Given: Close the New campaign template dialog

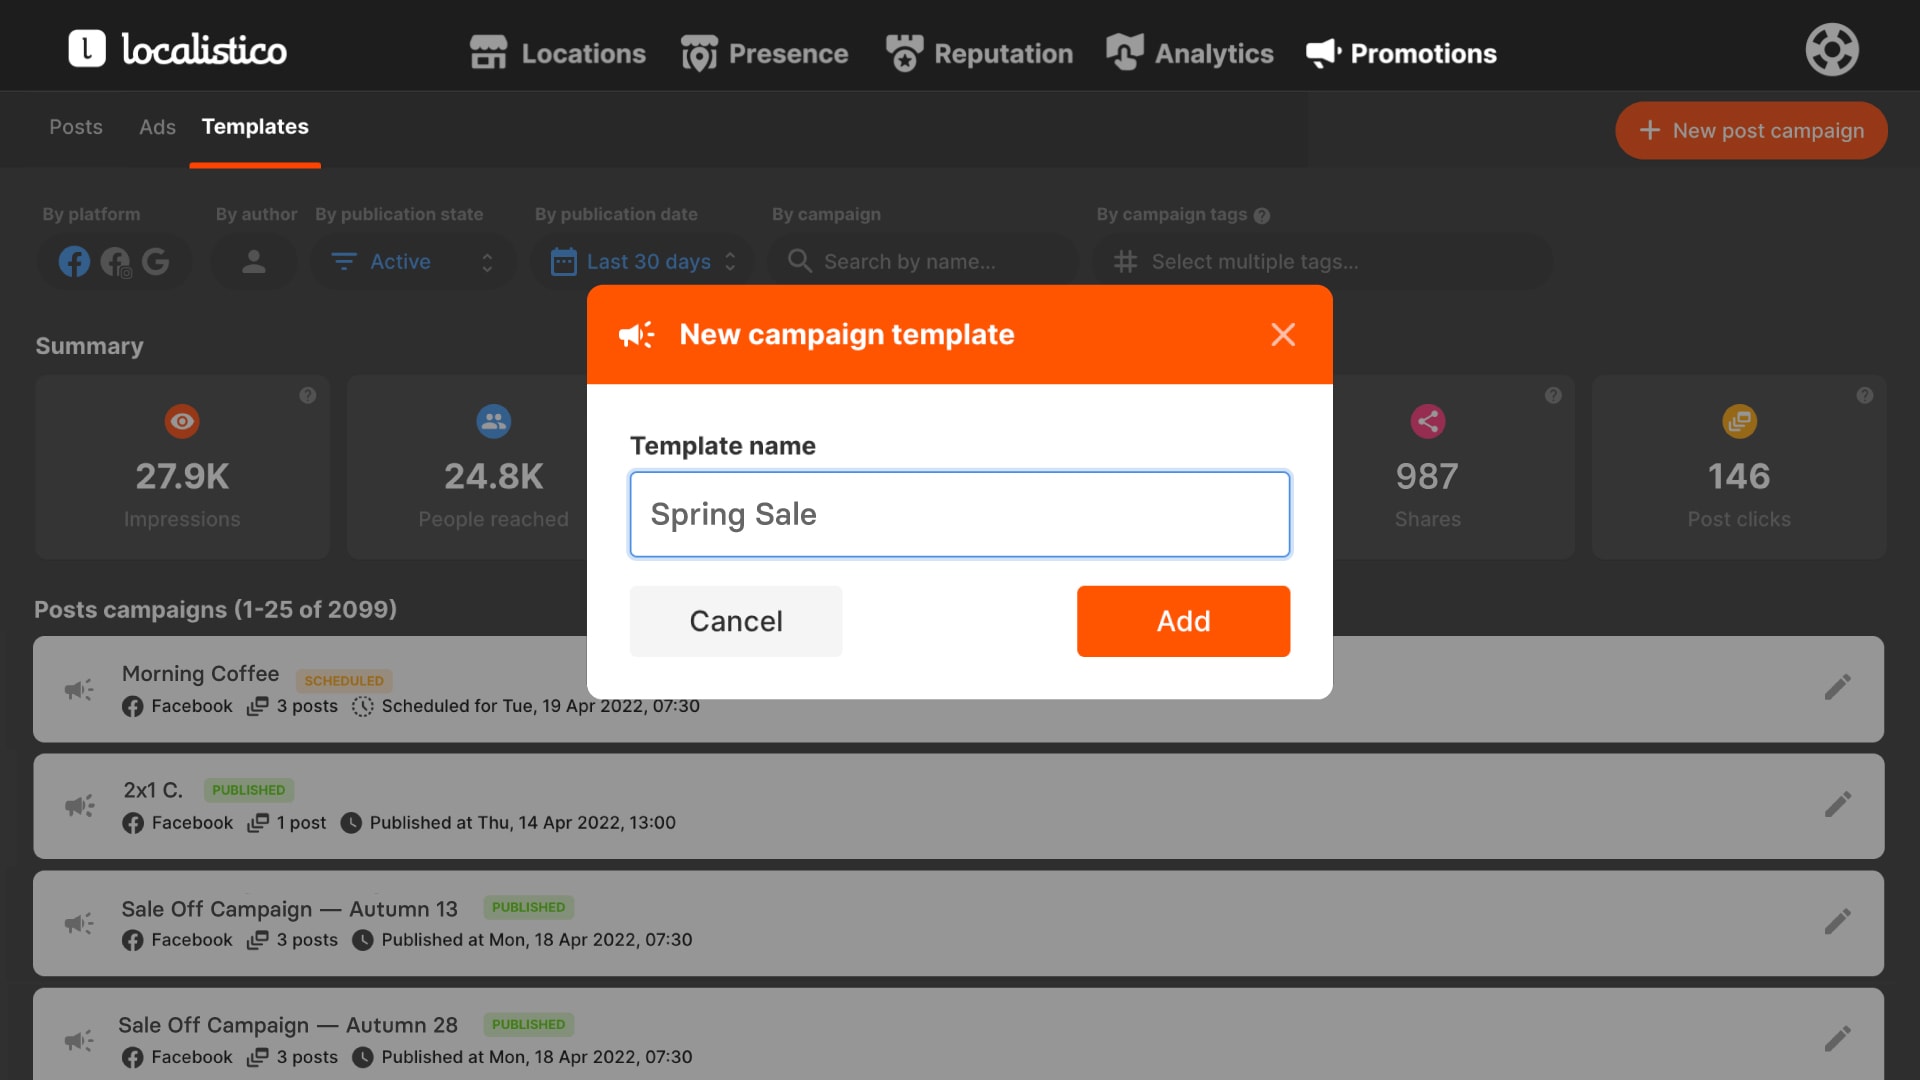Looking at the screenshot, I should coord(1283,334).
